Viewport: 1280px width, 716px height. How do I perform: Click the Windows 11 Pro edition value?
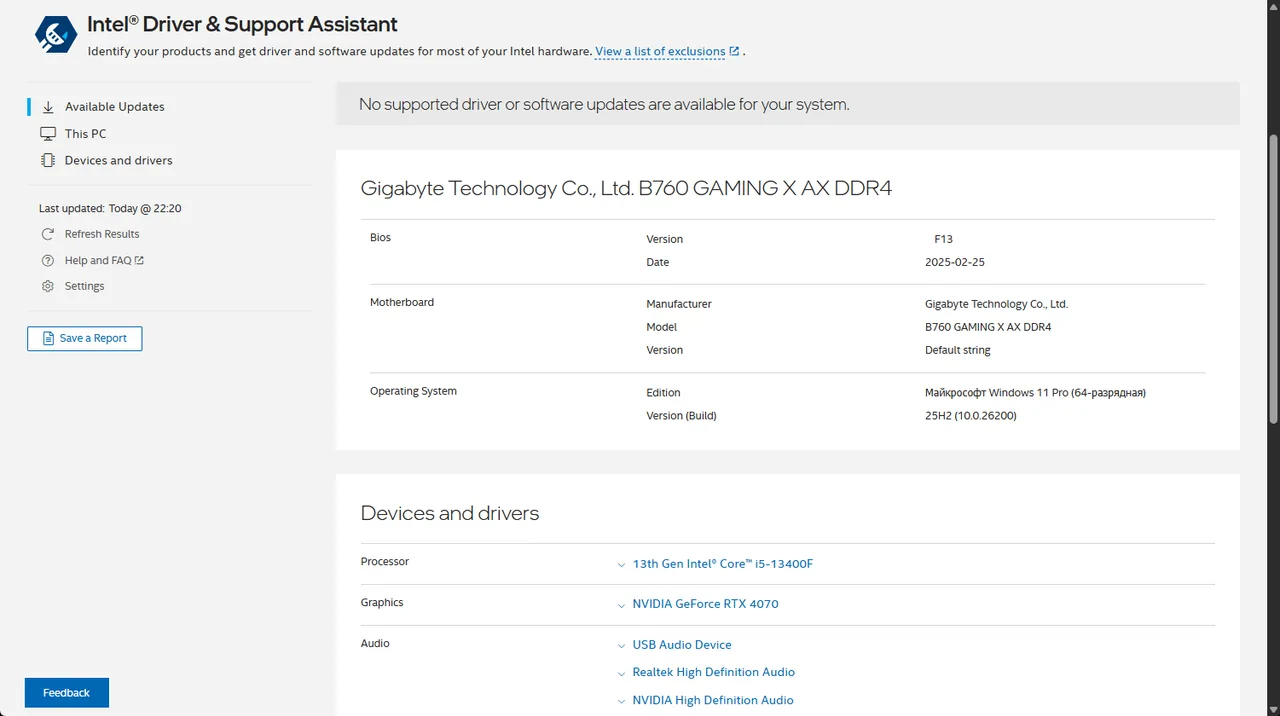point(1035,393)
